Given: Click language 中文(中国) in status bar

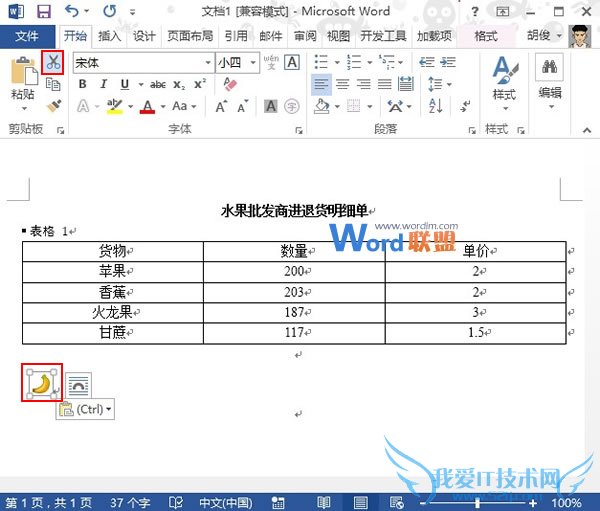Looking at the screenshot, I should (226, 502).
